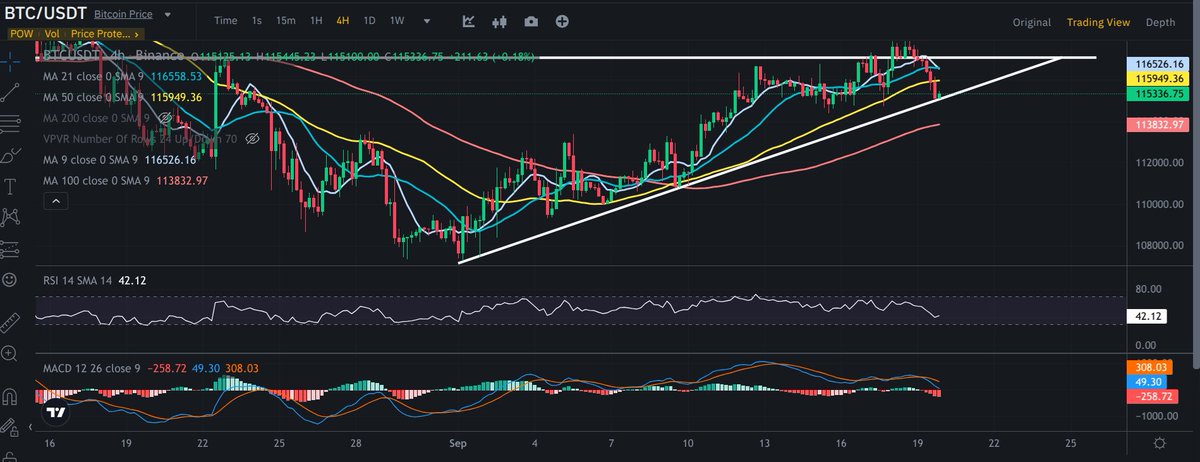
Task: Click the 116526.16 price axis label
Action: 1156,62
